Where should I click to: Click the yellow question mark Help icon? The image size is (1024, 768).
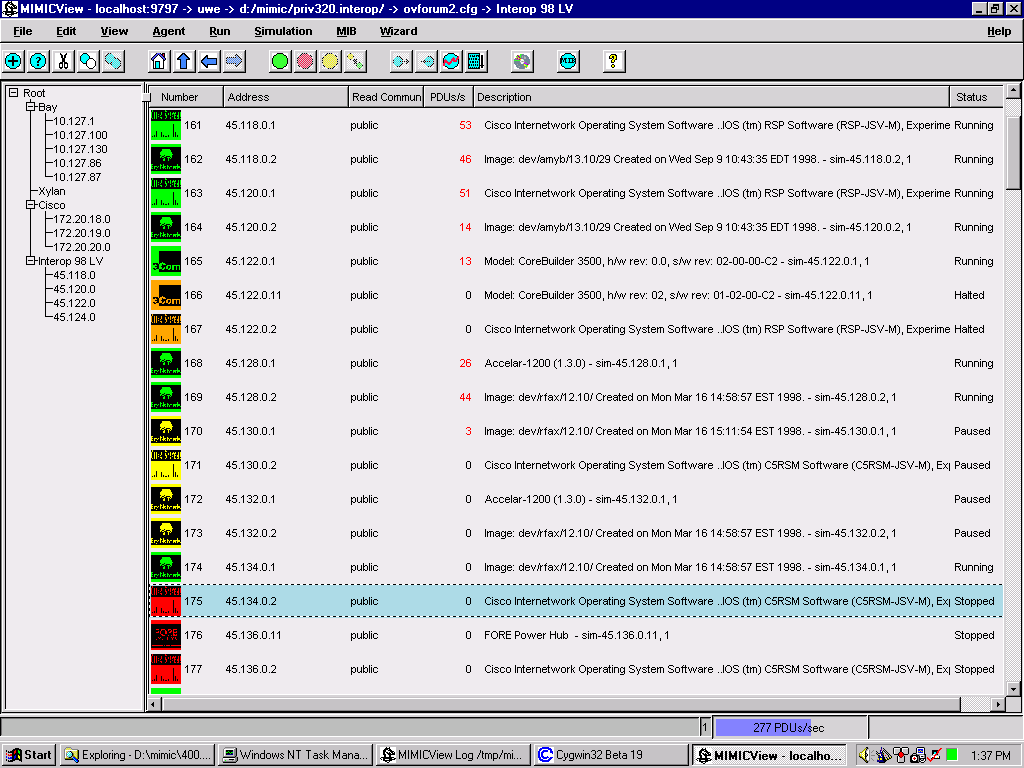click(613, 61)
